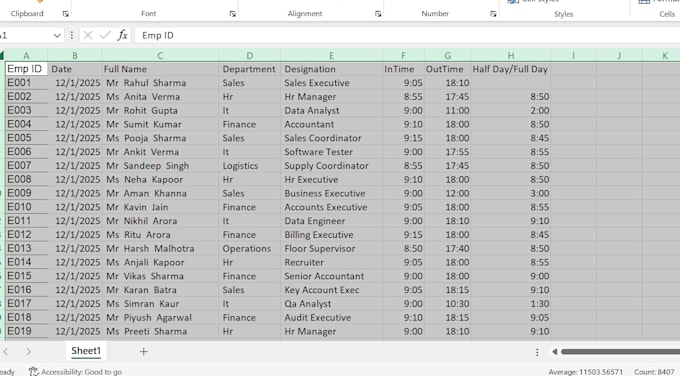Image resolution: width=680 pixels, height=376 pixels.
Task: Select the 1:30 duration cell for E017
Action: click(x=511, y=304)
